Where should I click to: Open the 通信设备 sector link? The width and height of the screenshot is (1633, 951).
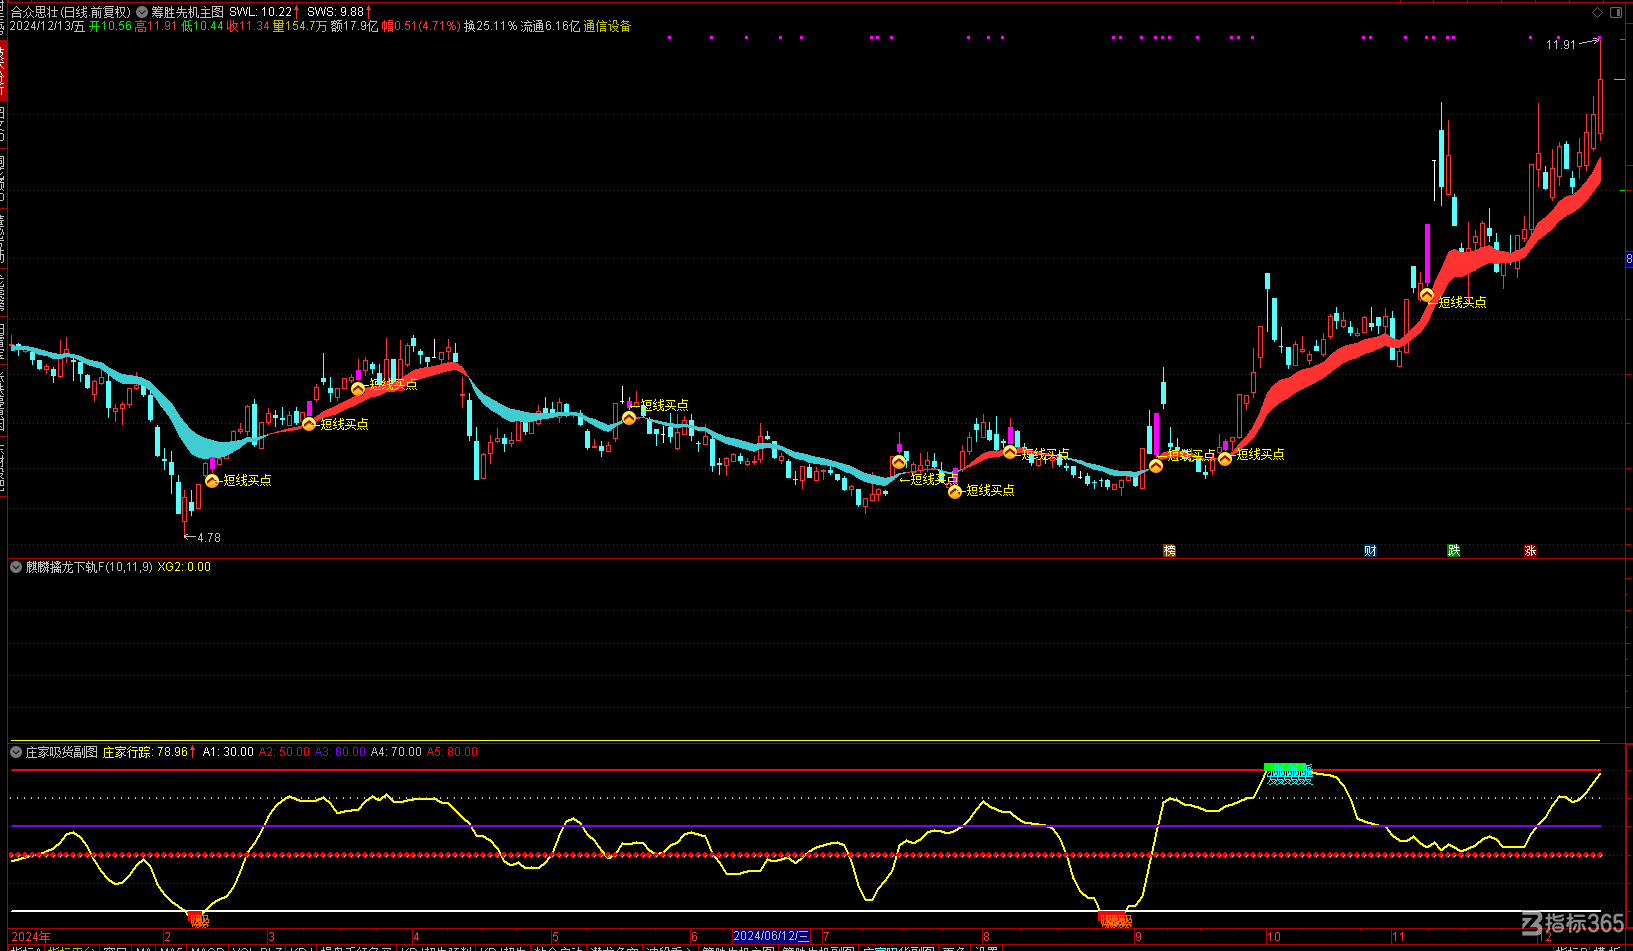607,26
